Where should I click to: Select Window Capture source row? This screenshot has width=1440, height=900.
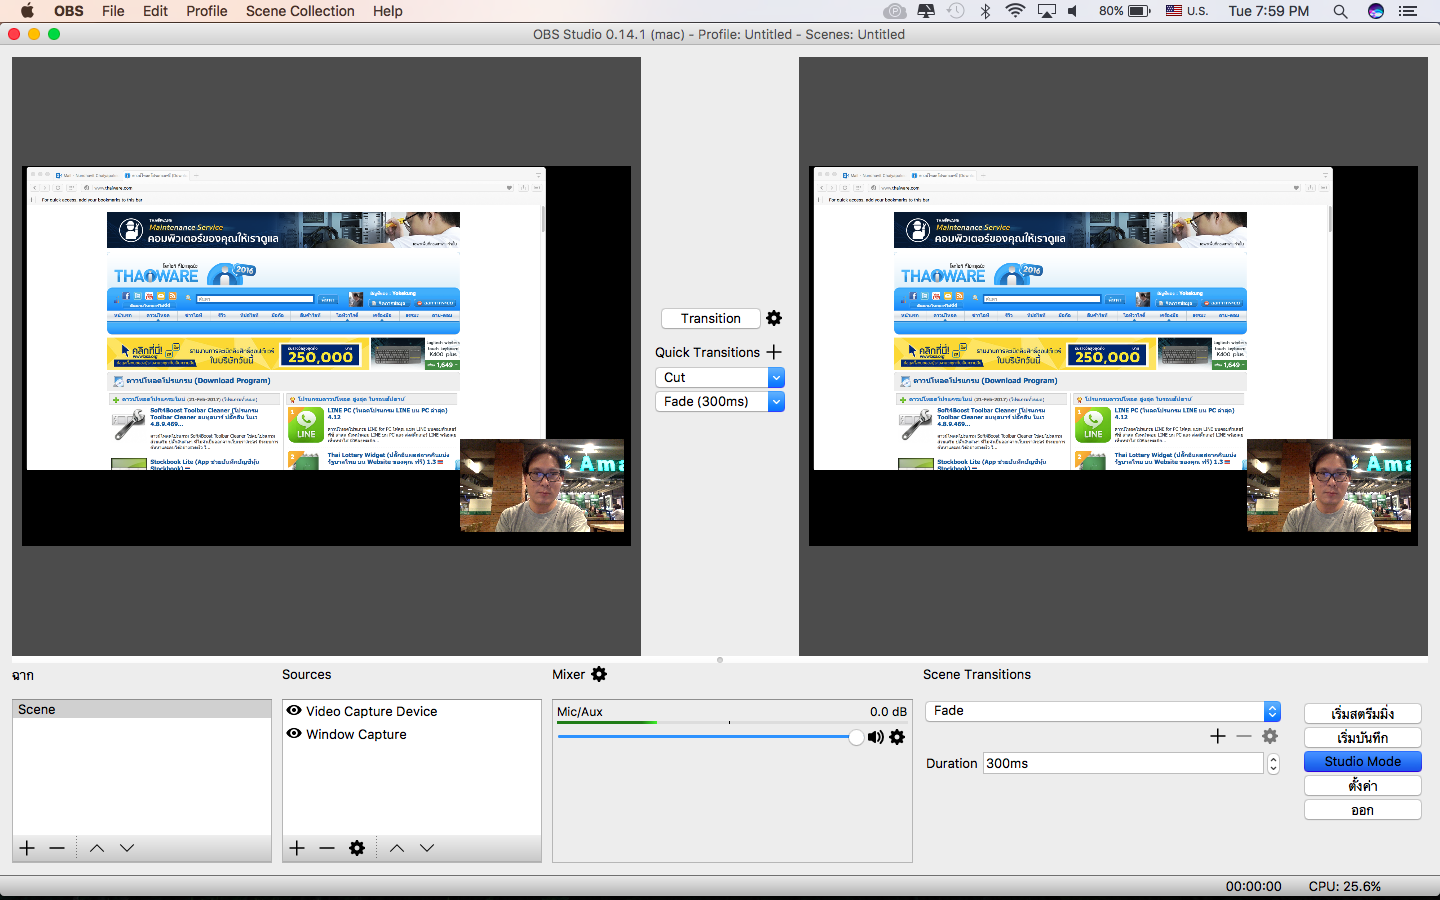(x=412, y=734)
